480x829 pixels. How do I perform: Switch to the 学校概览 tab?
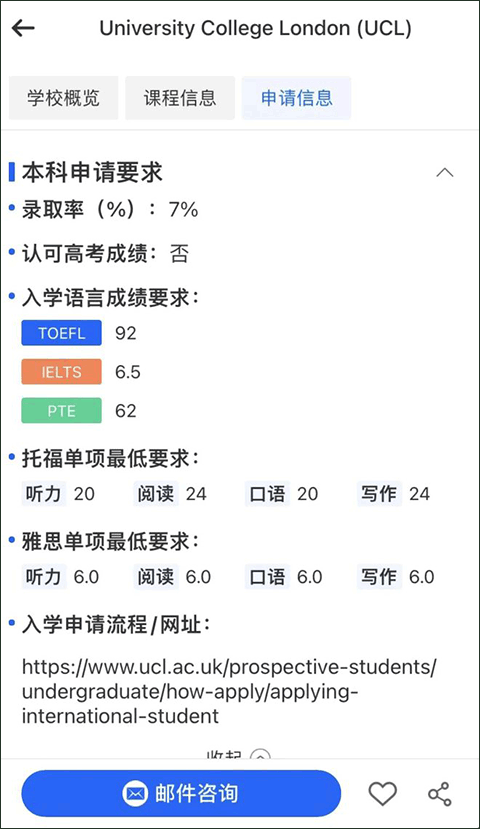(63, 98)
